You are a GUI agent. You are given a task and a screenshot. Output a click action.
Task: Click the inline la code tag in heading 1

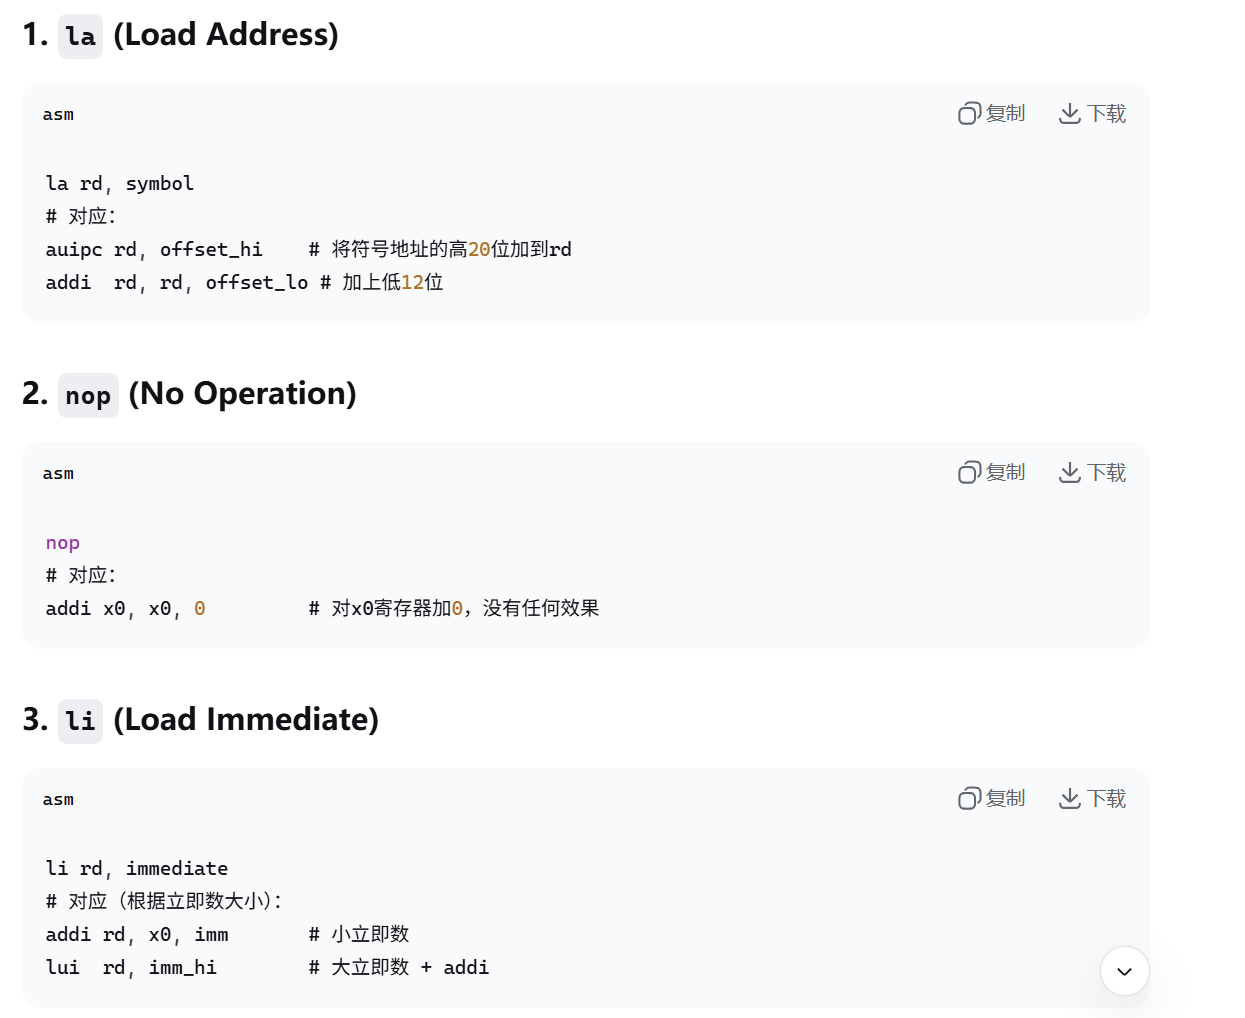(x=80, y=36)
